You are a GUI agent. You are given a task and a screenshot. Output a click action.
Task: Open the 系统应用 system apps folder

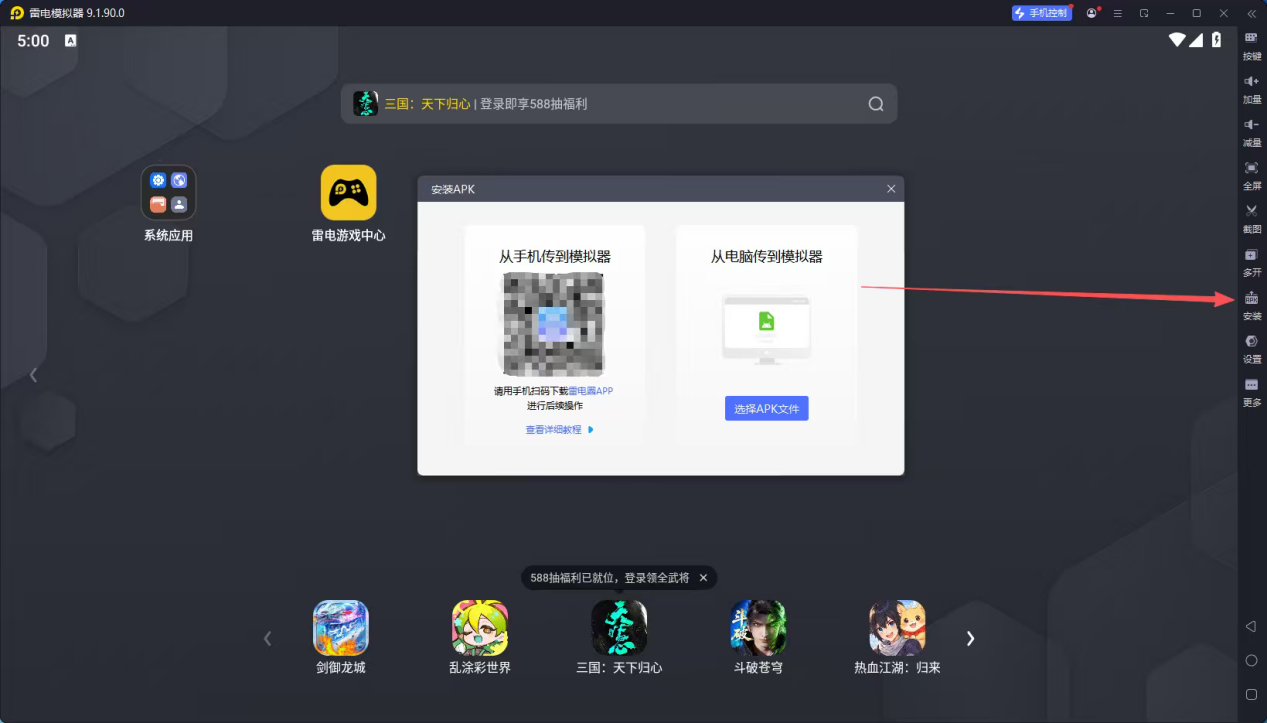click(168, 204)
